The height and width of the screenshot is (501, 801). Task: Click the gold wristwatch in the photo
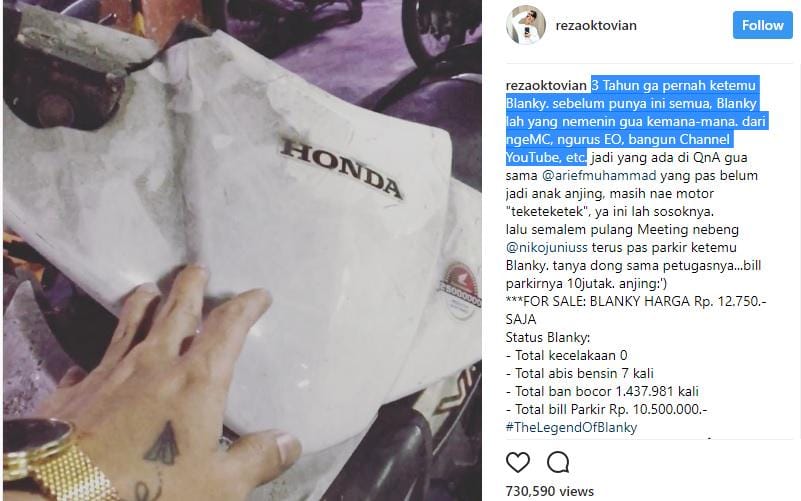[x=54, y=459]
